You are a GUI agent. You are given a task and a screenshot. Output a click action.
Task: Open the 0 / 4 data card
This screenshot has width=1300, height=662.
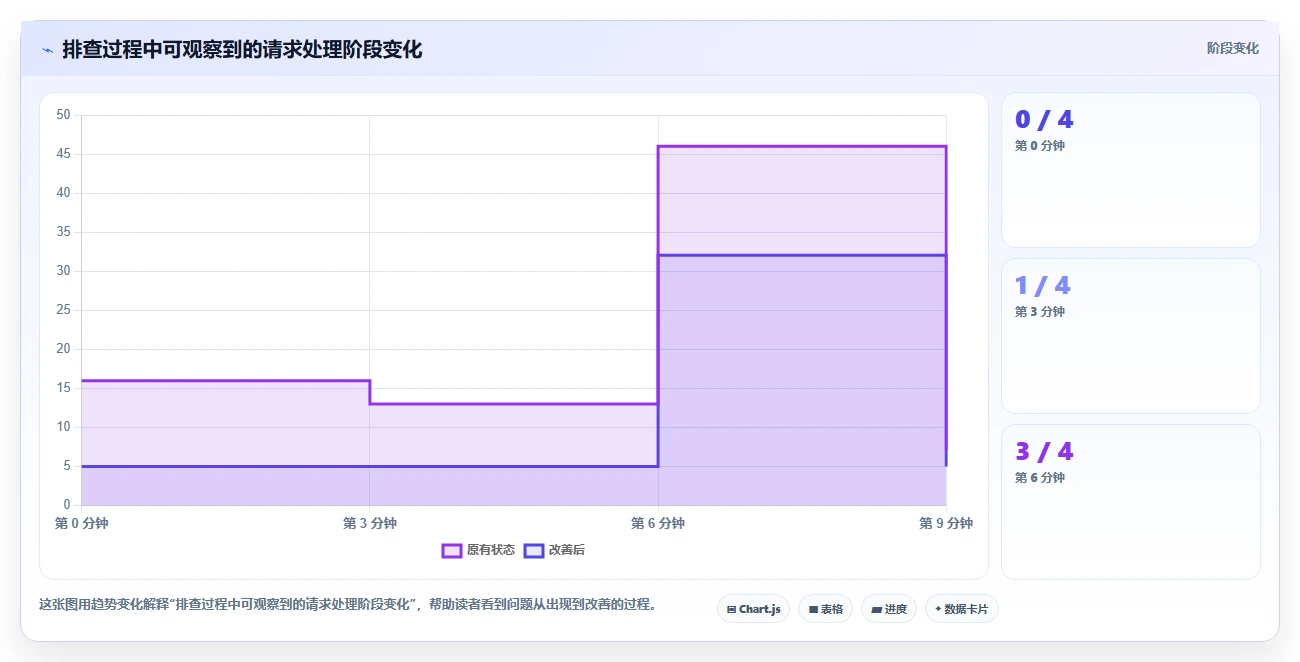pyautogui.click(x=1131, y=170)
